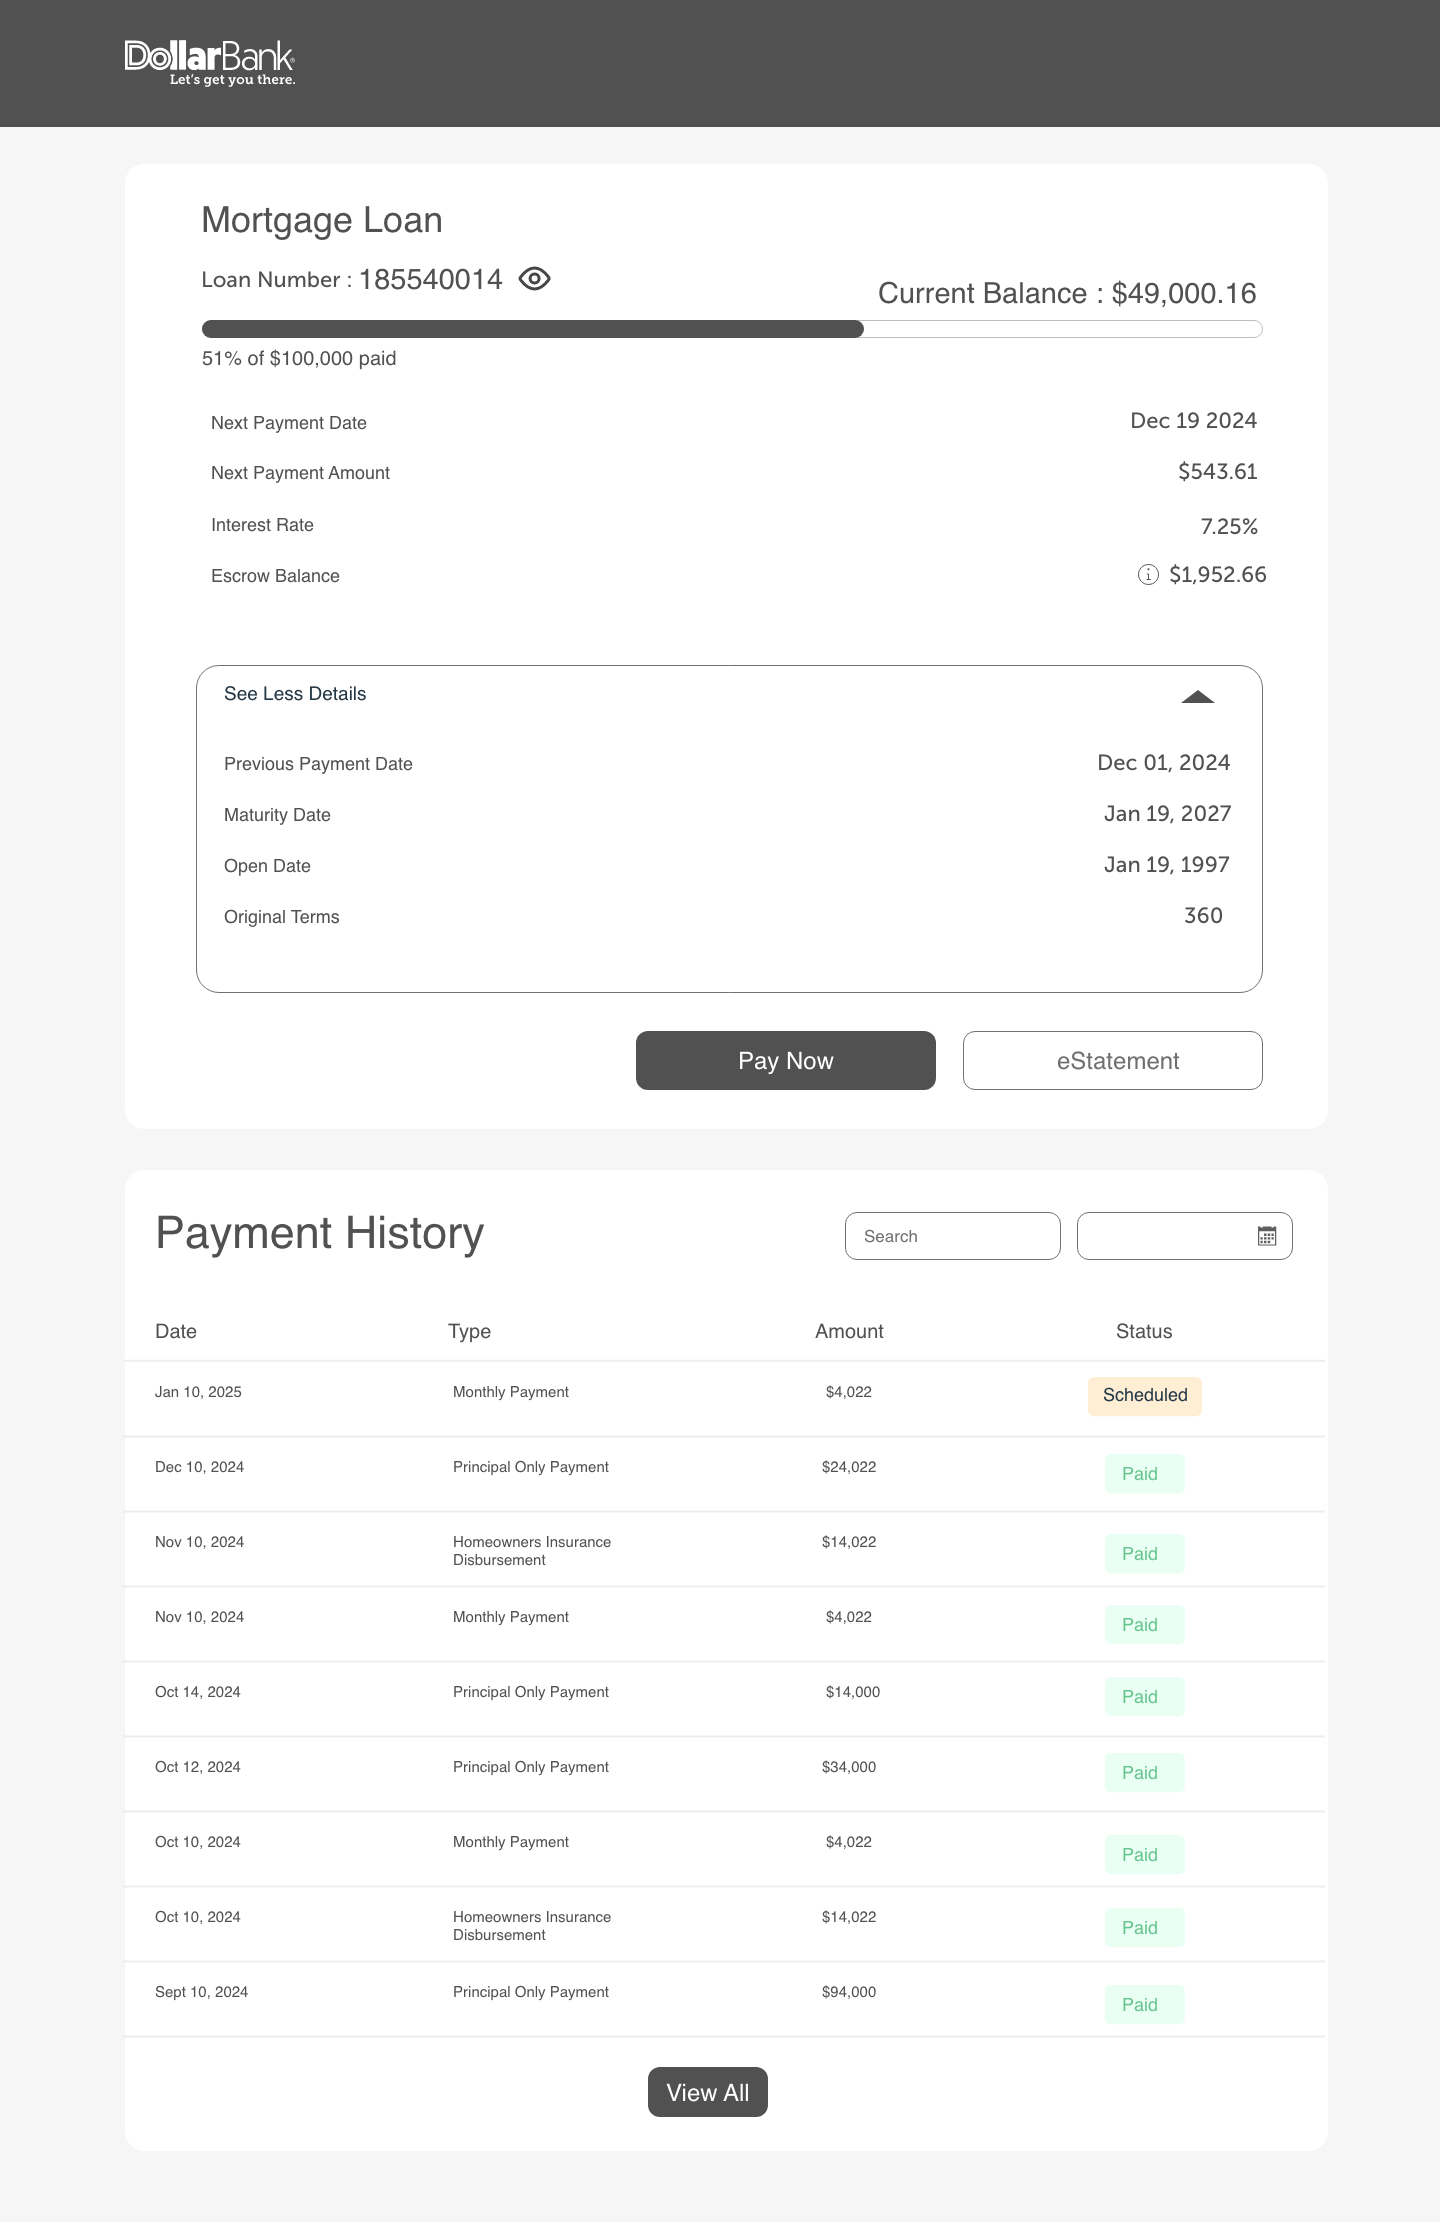Click the date filter field

coord(1165,1236)
